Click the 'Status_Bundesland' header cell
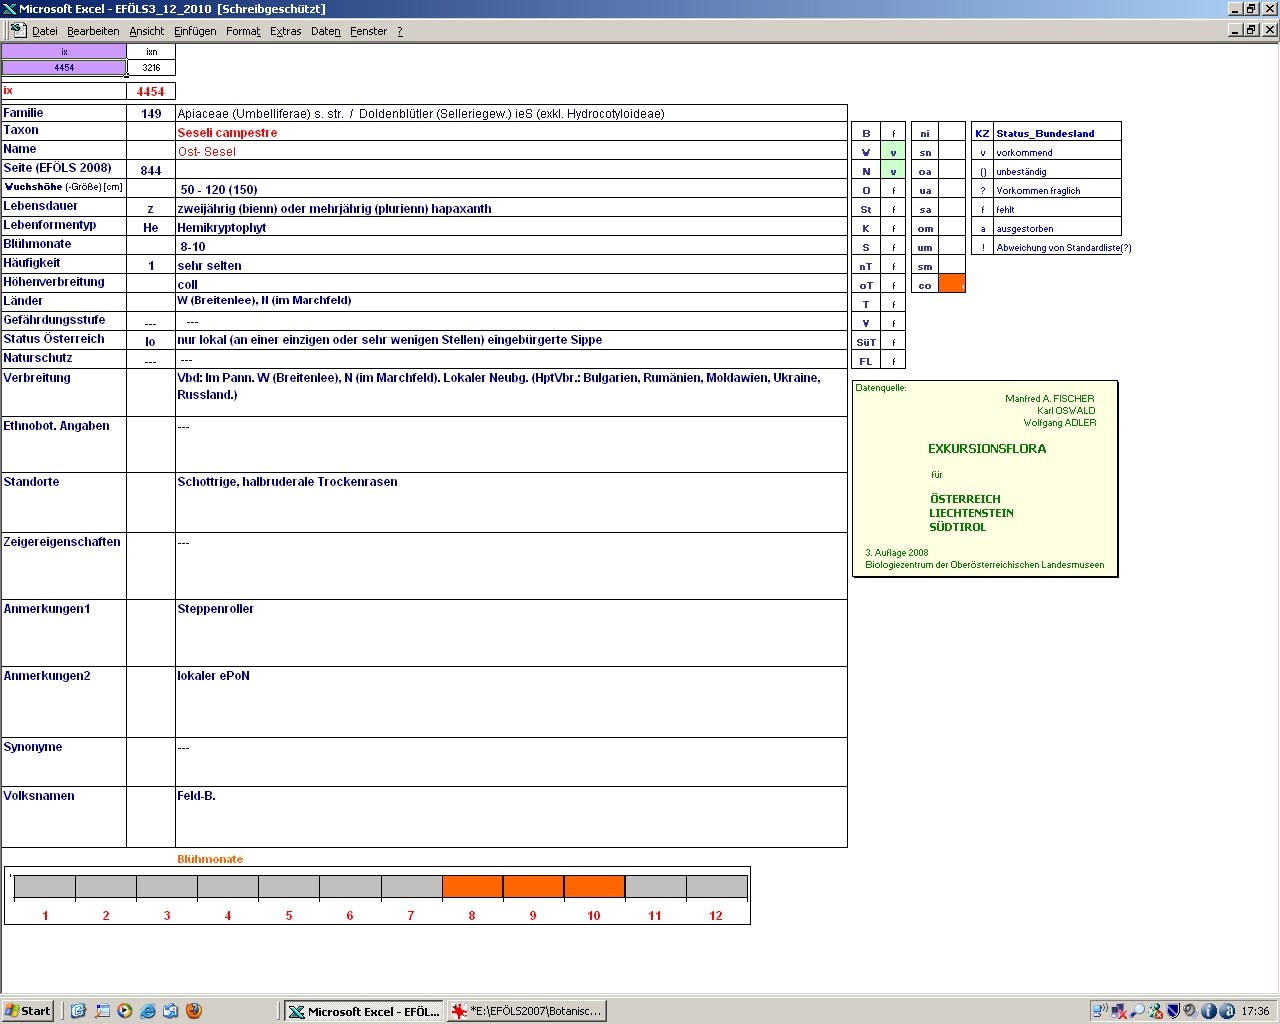 click(1057, 133)
